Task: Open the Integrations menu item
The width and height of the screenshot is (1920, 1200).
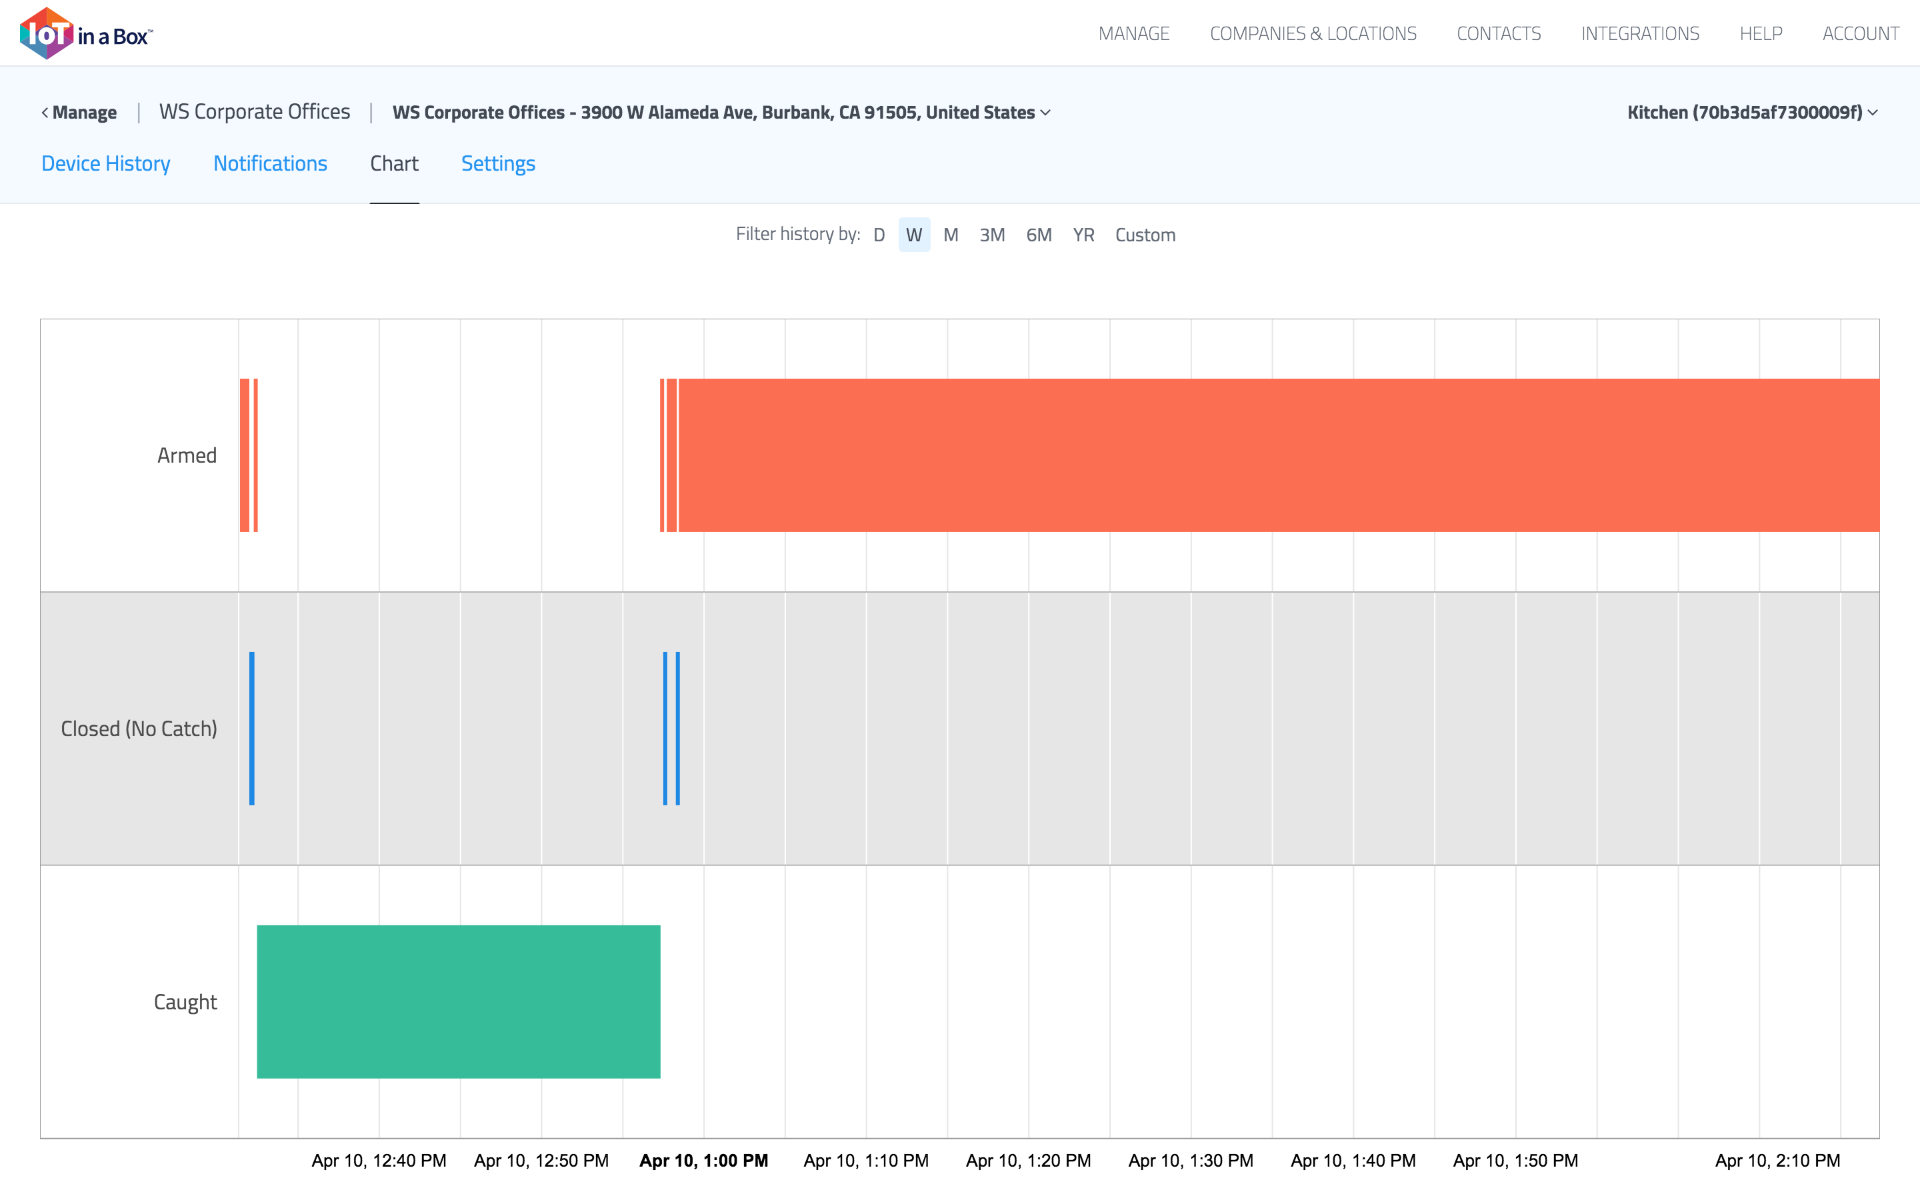Action: tap(1640, 34)
